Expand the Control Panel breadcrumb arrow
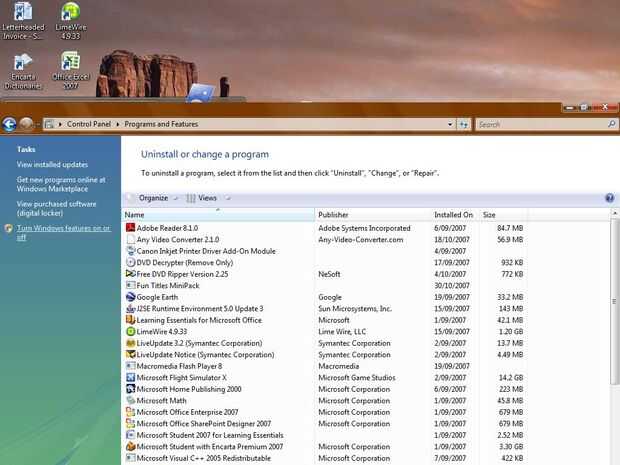 pyautogui.click(x=60, y=125)
